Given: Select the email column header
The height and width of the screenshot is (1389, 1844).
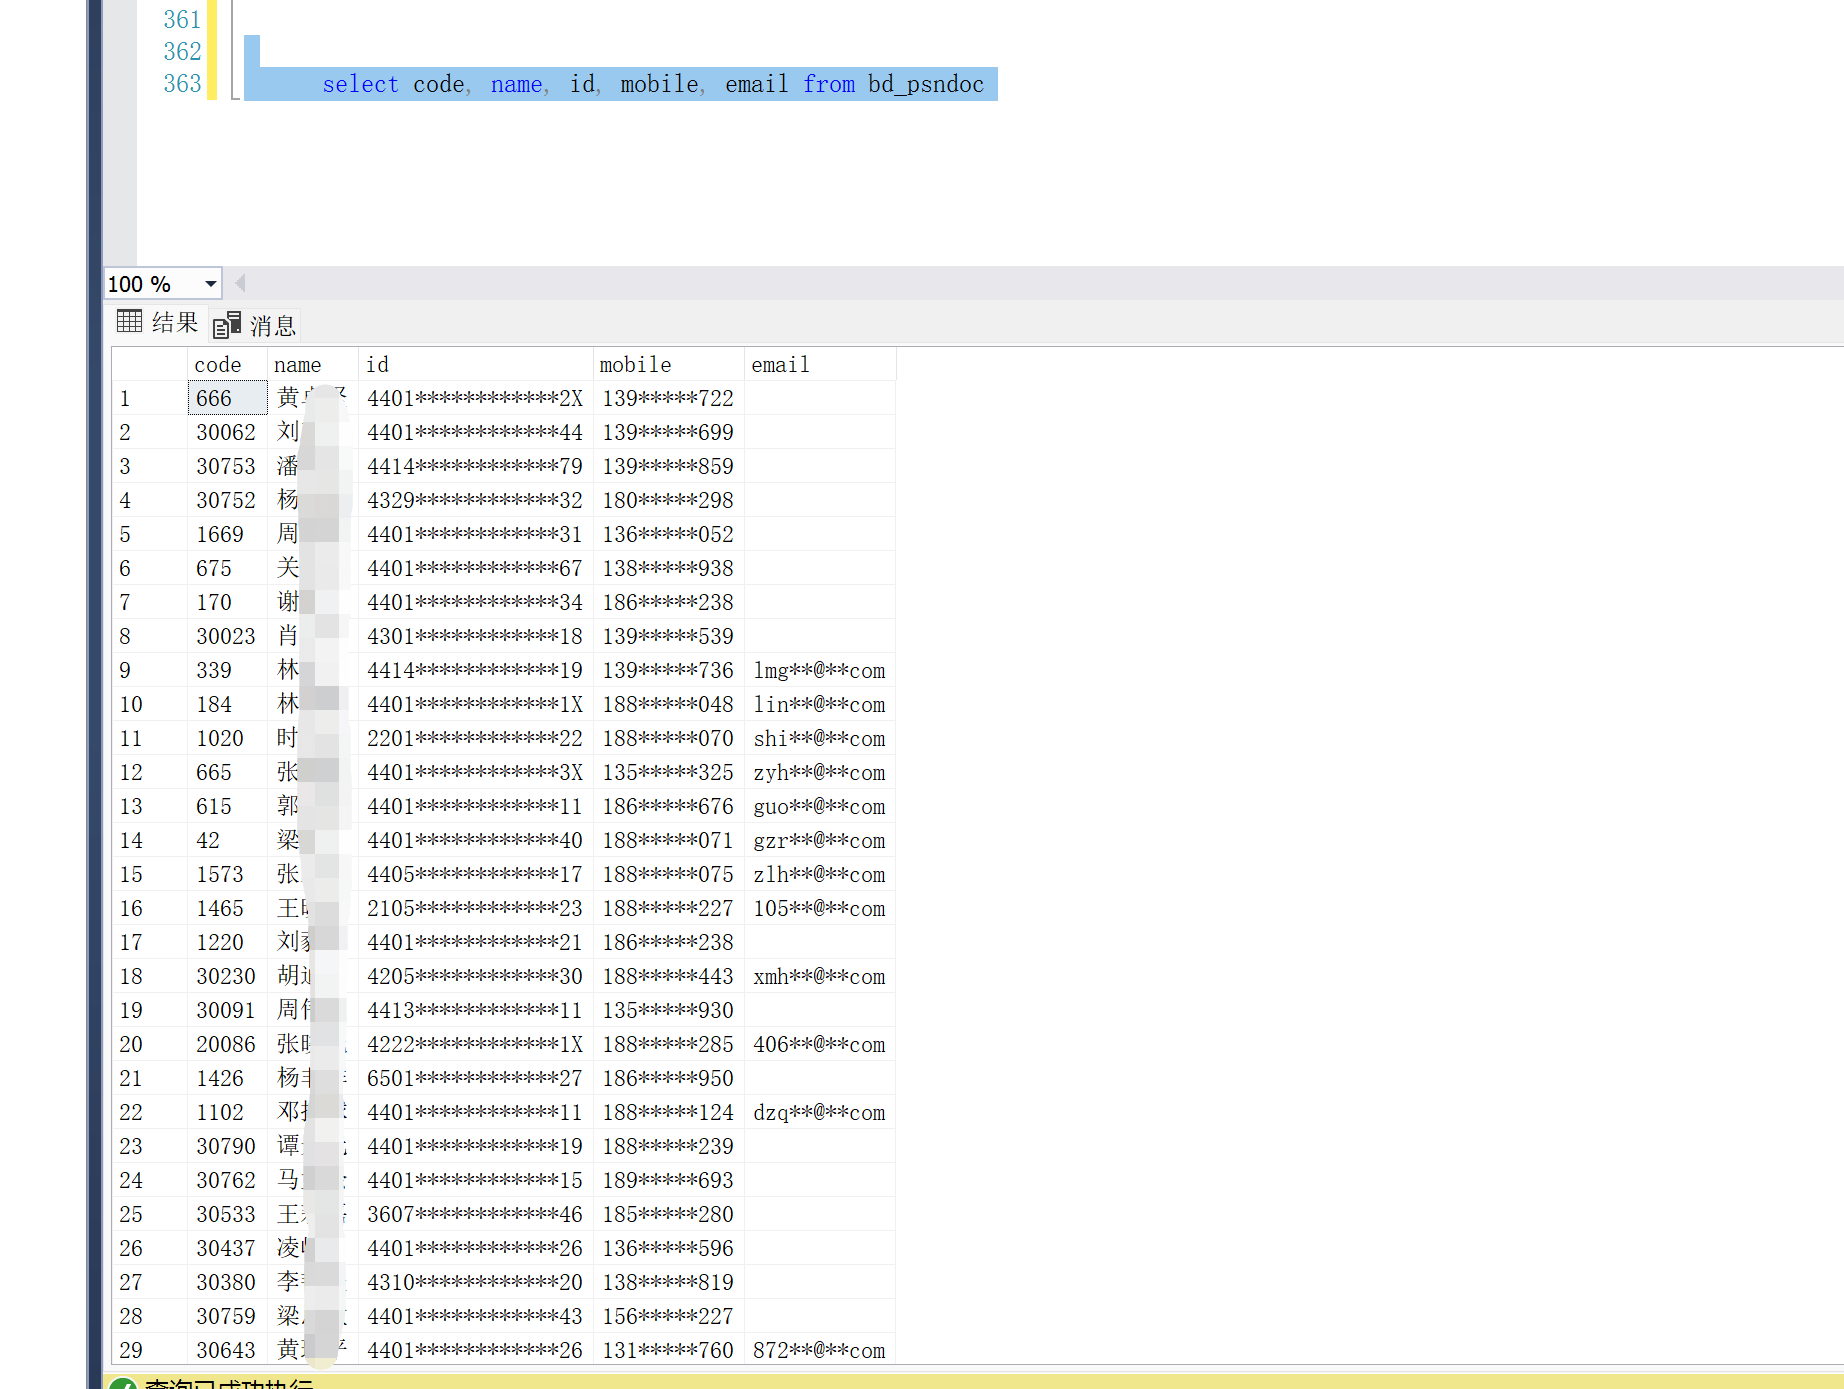Looking at the screenshot, I should tap(781, 364).
